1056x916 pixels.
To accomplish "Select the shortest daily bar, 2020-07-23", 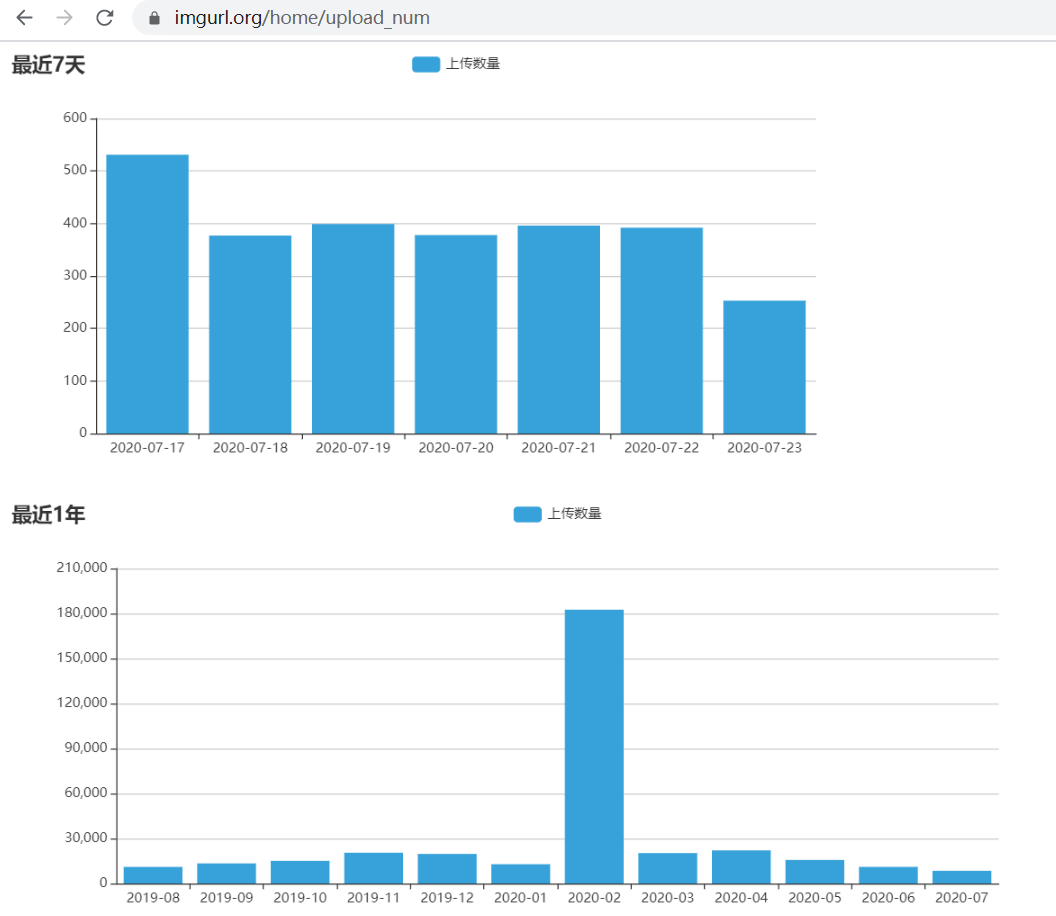I will pos(764,367).
